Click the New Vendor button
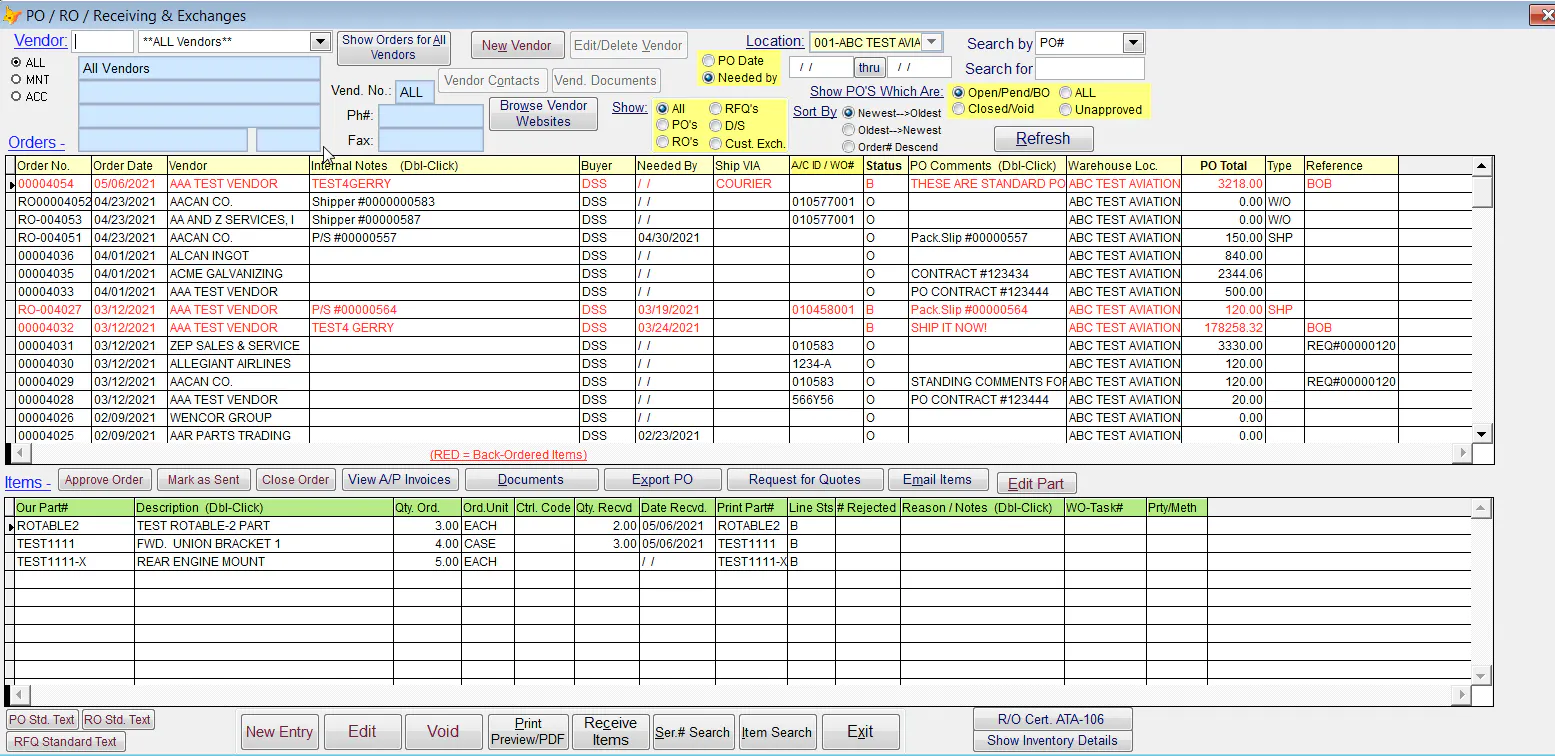Image resolution: width=1555 pixels, height=756 pixels. (x=517, y=45)
